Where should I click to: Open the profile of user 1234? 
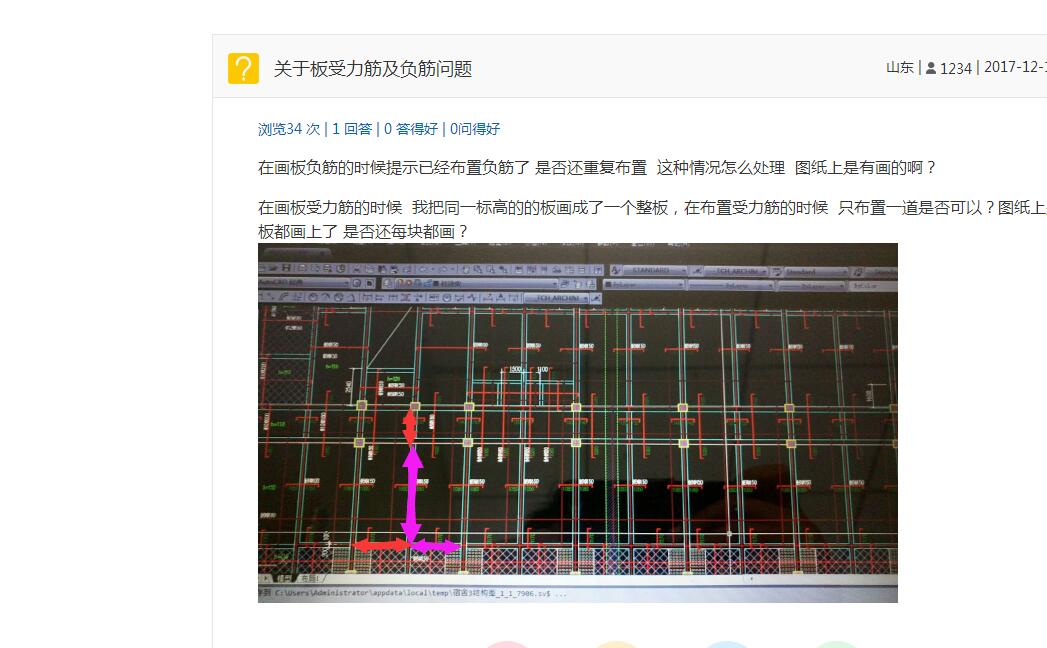pyautogui.click(x=956, y=68)
